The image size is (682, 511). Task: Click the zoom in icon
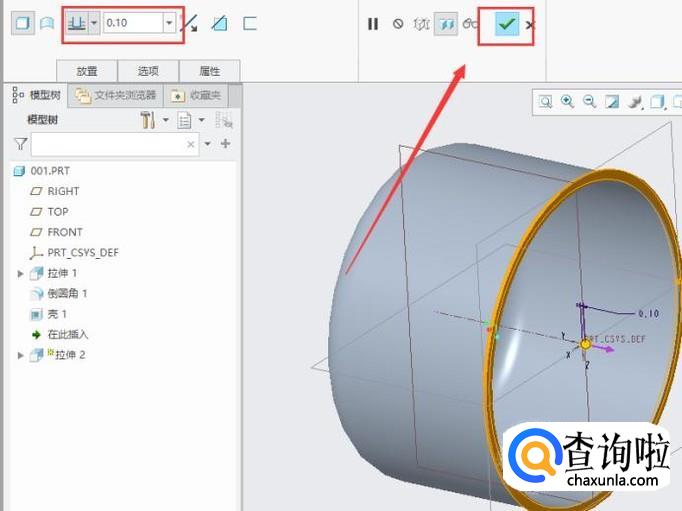[567, 102]
